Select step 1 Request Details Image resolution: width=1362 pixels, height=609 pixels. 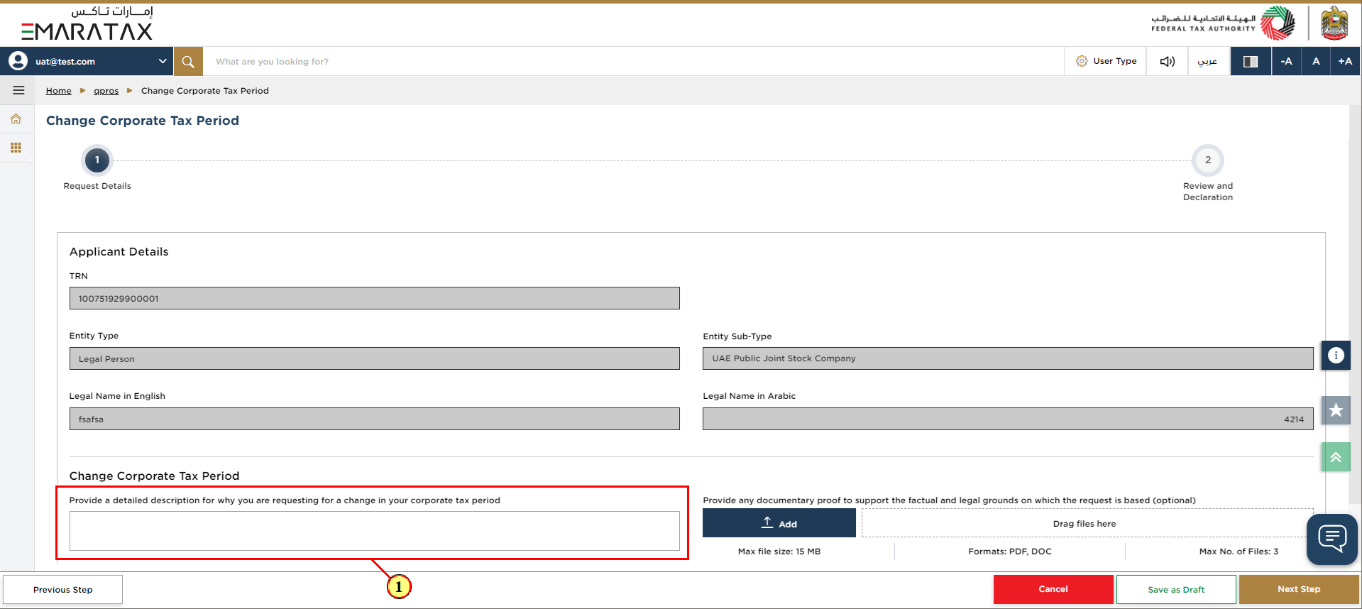pyautogui.click(x=97, y=160)
